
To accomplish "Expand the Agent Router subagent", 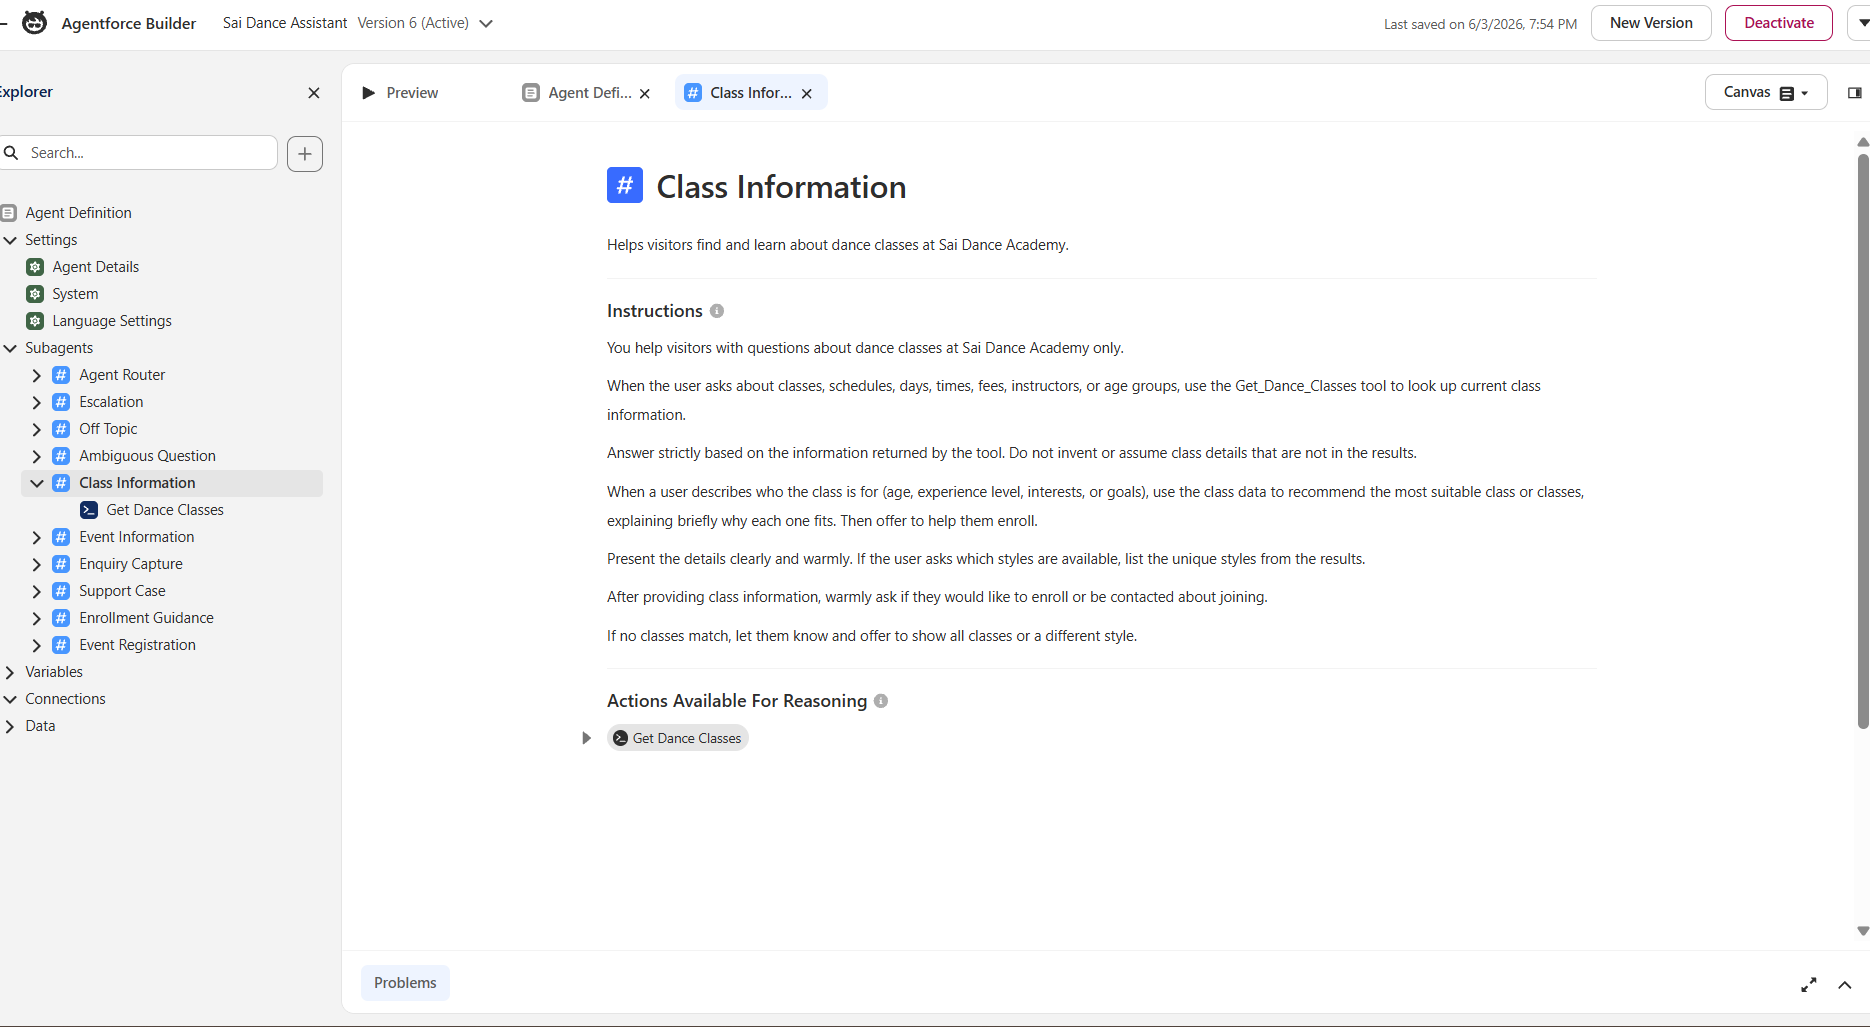I will click(x=37, y=375).
